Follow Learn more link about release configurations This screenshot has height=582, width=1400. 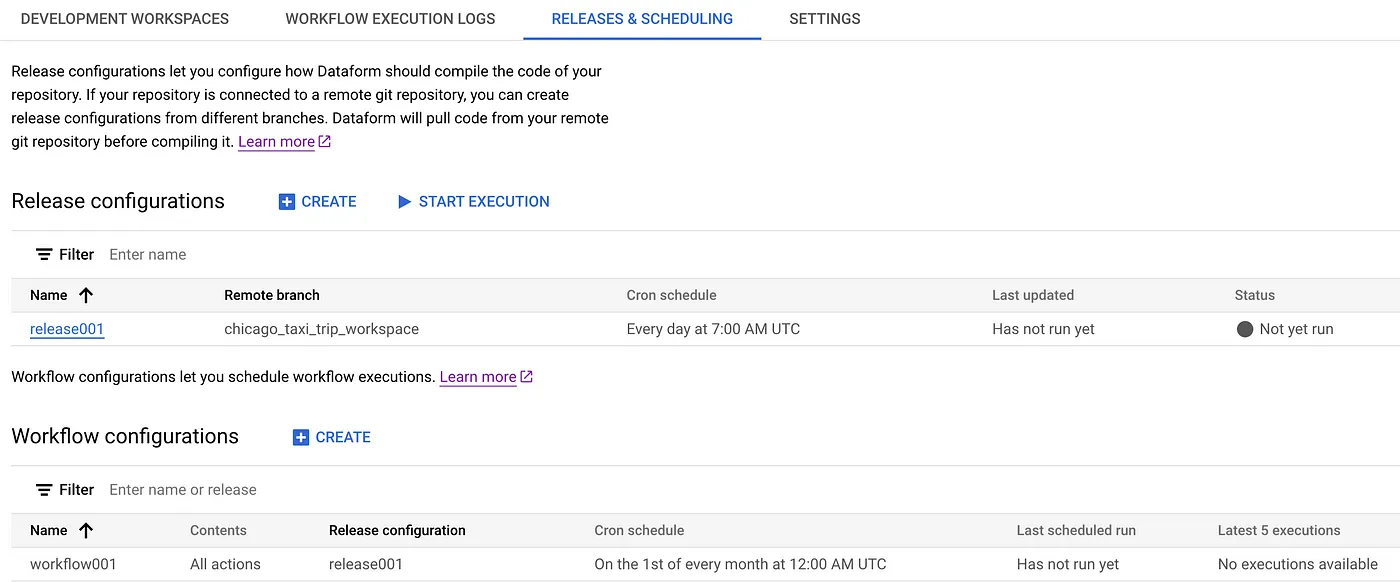(x=276, y=142)
